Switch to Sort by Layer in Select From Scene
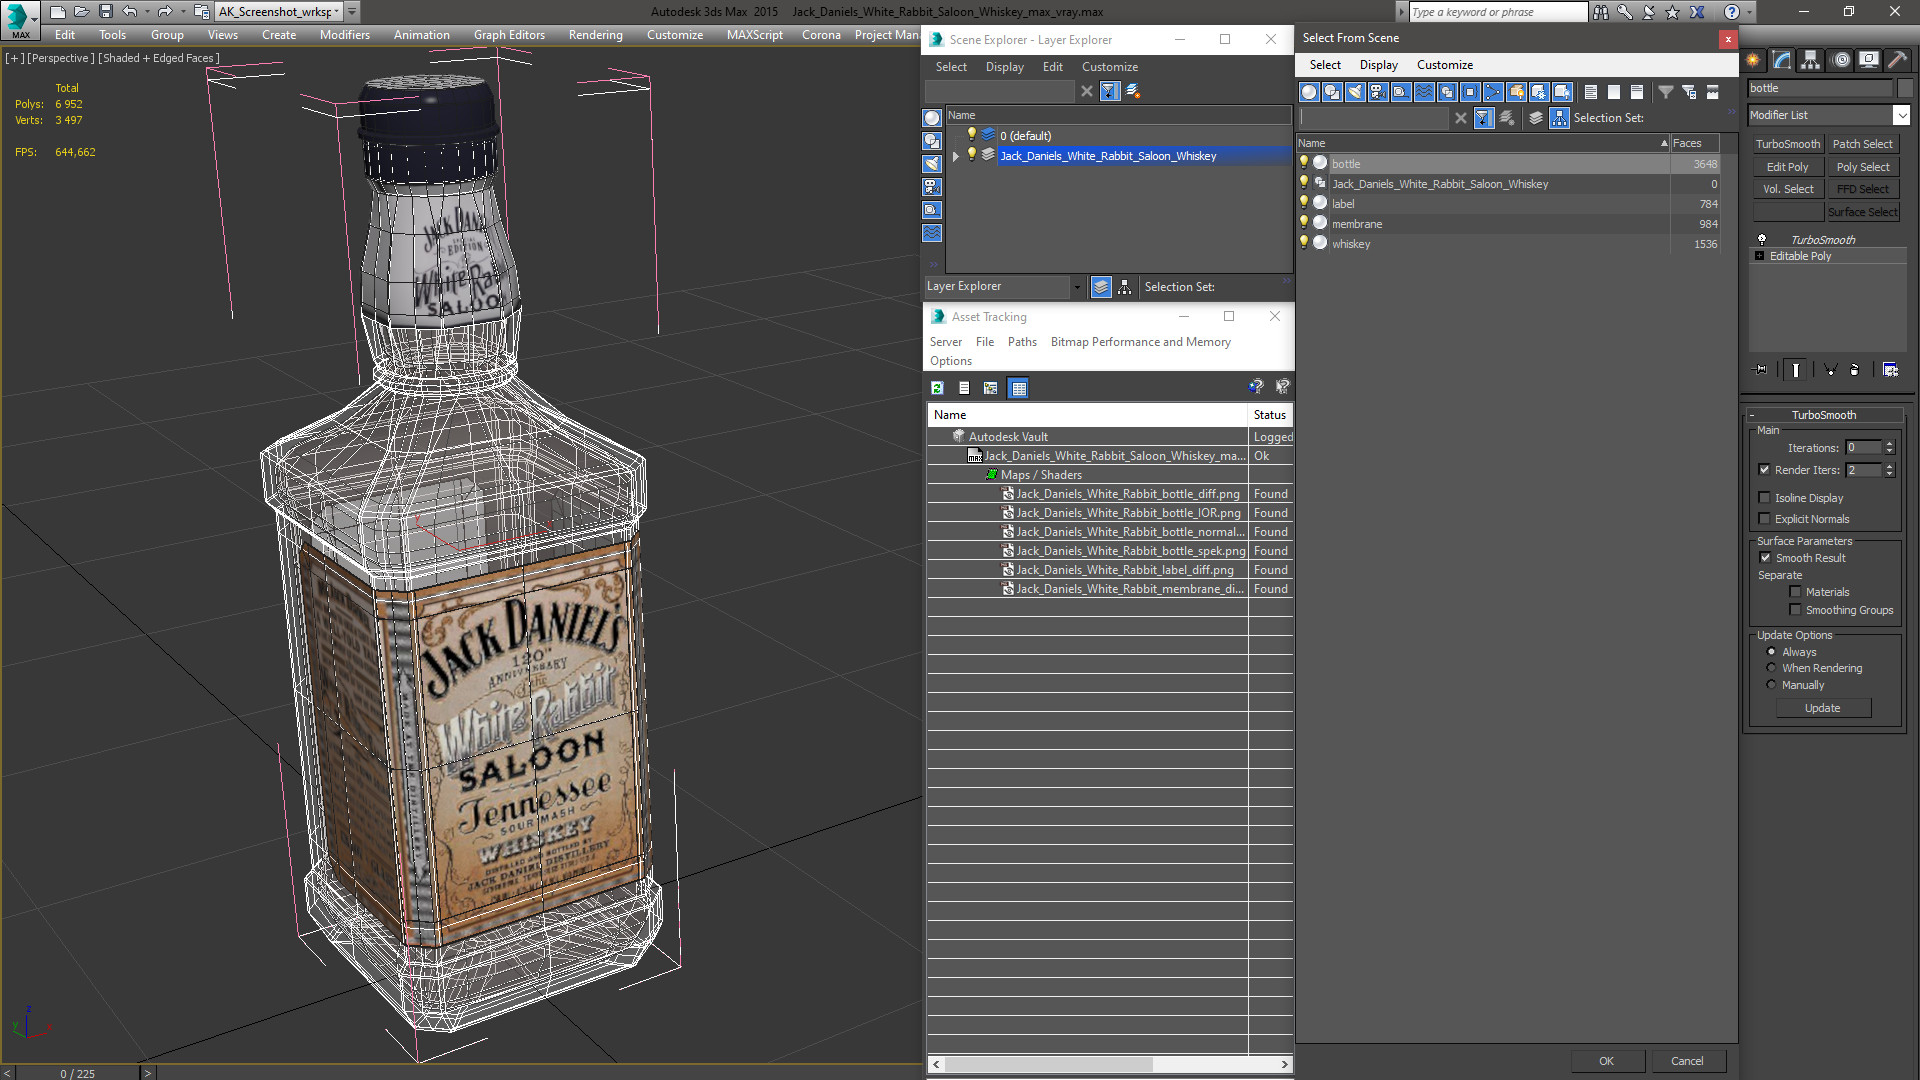Viewport: 1920px width, 1080px height. point(1536,118)
